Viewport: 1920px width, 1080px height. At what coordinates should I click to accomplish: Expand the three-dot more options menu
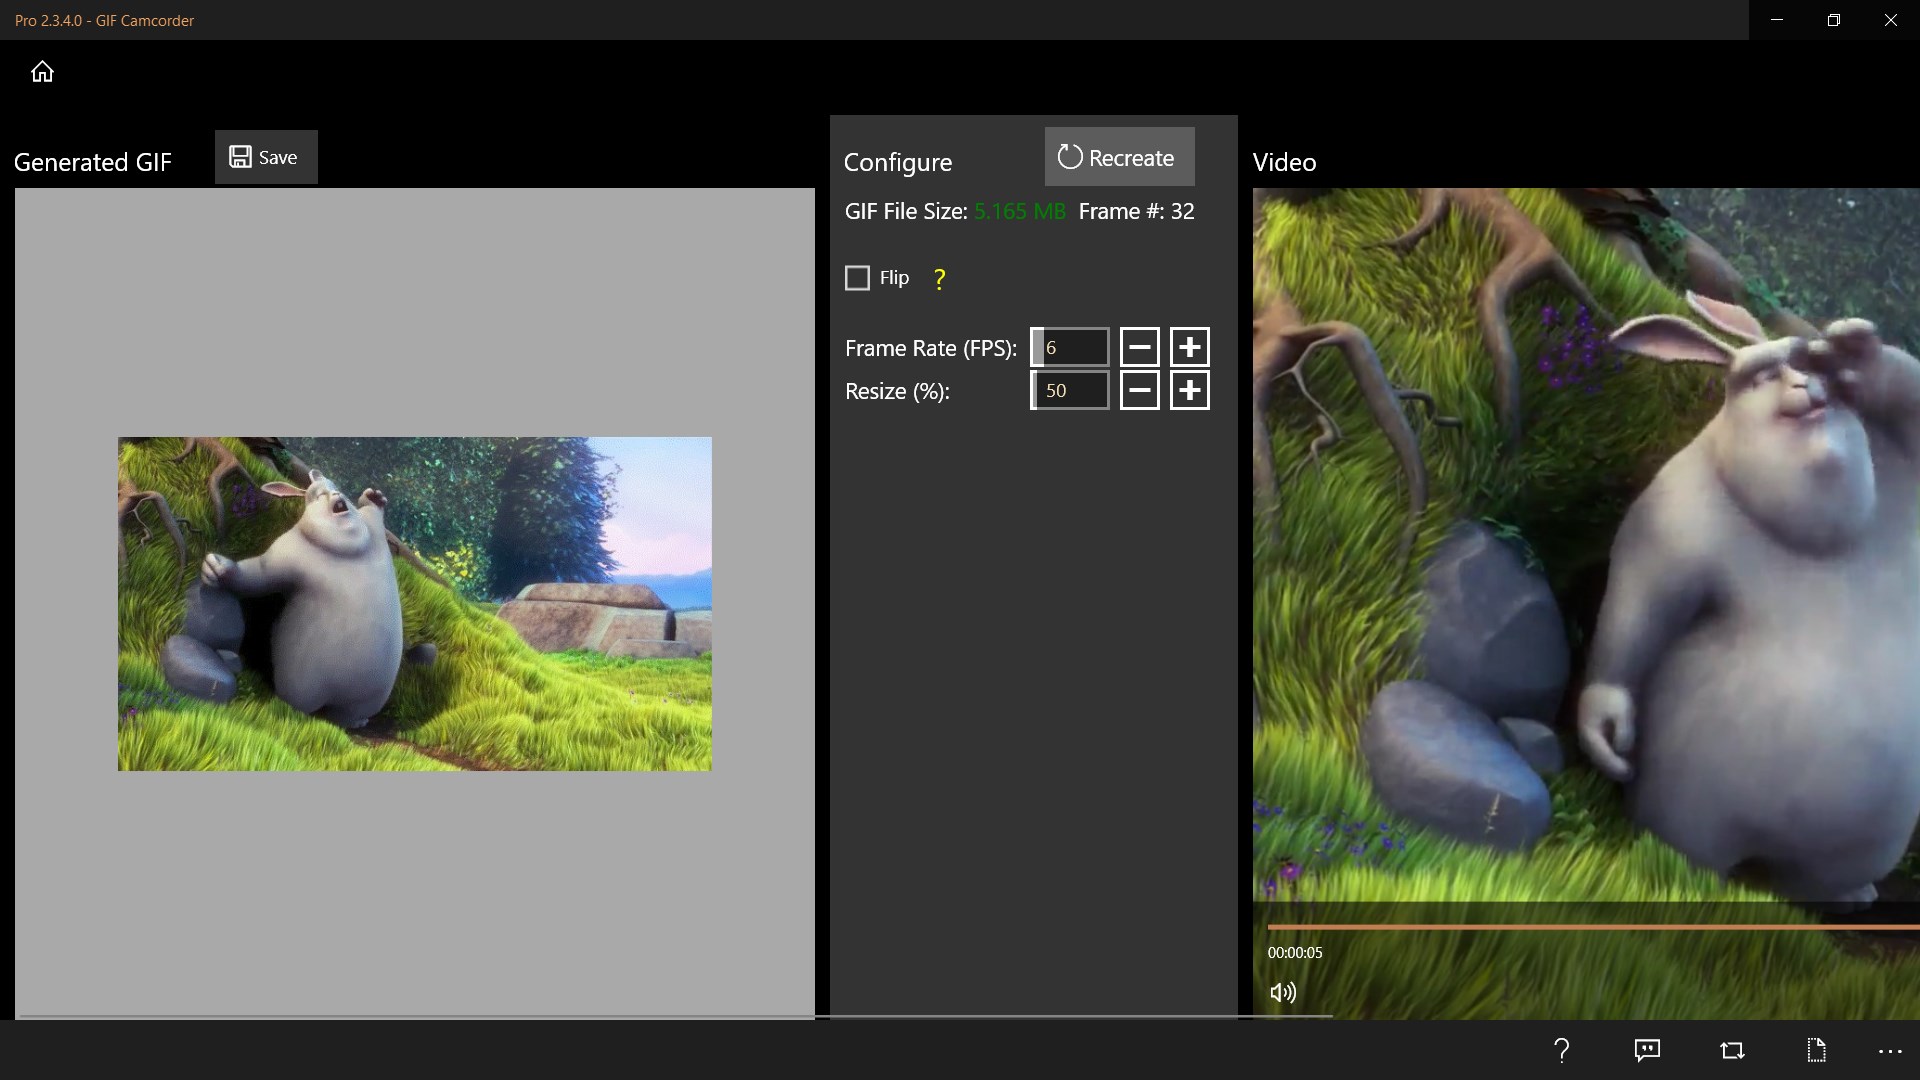pyautogui.click(x=1889, y=1051)
